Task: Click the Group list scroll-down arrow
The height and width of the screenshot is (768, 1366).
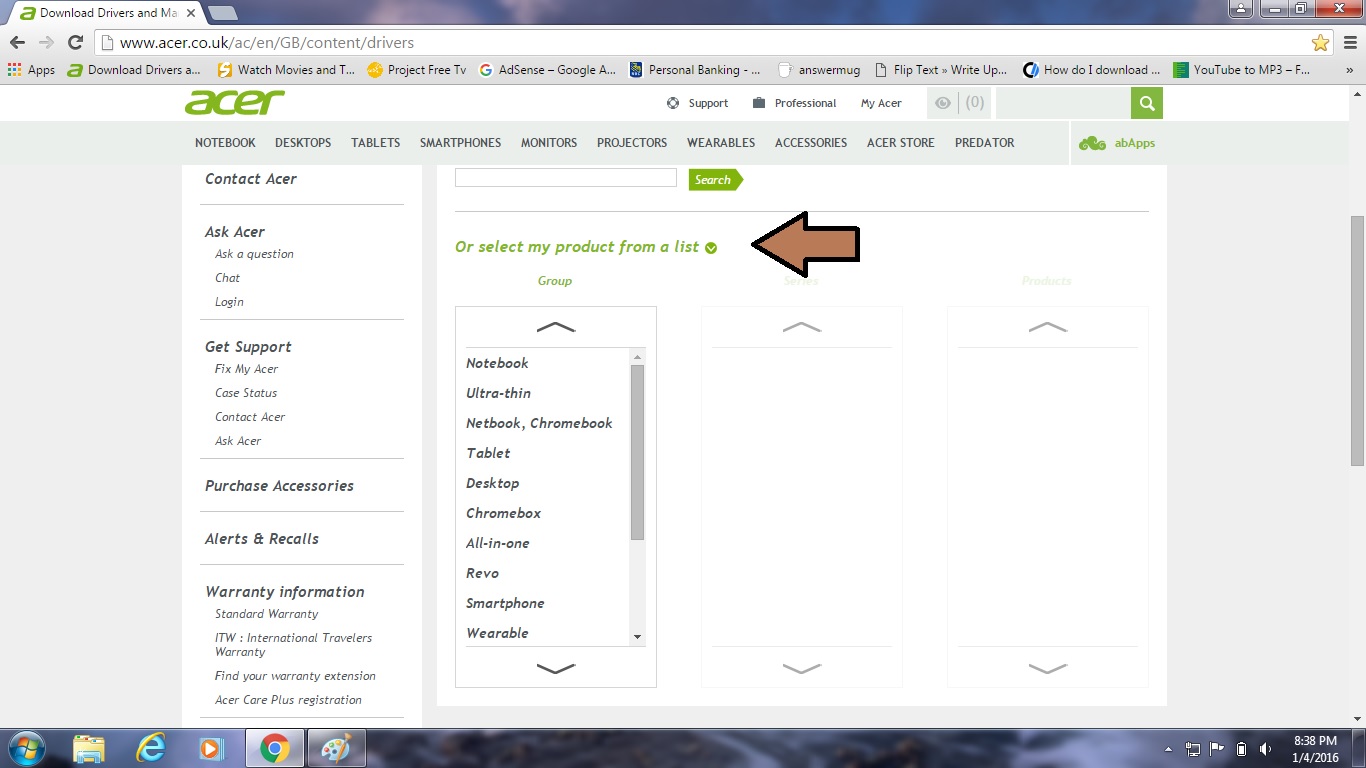Action: click(637, 637)
